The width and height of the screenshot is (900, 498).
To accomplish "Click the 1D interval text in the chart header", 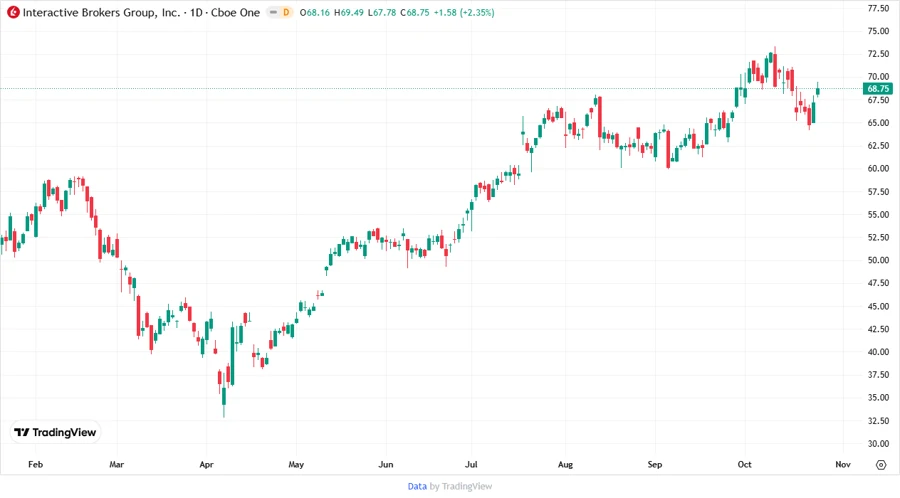I will (196, 12).
